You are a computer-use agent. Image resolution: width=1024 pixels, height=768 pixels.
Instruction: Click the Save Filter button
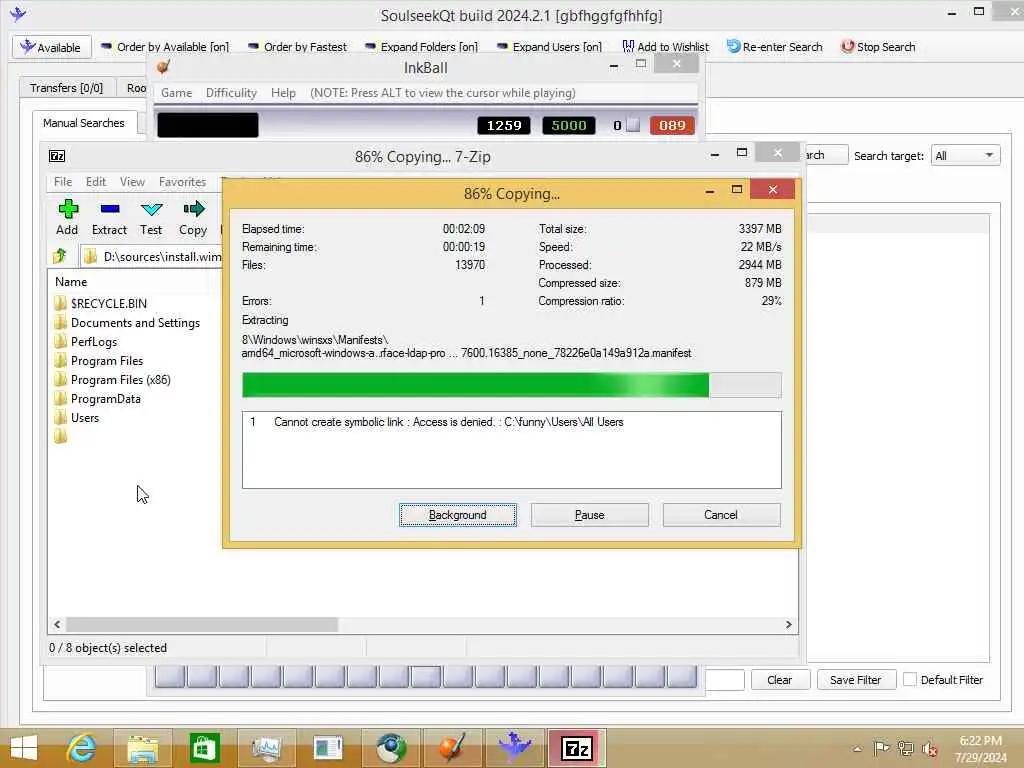(x=856, y=680)
